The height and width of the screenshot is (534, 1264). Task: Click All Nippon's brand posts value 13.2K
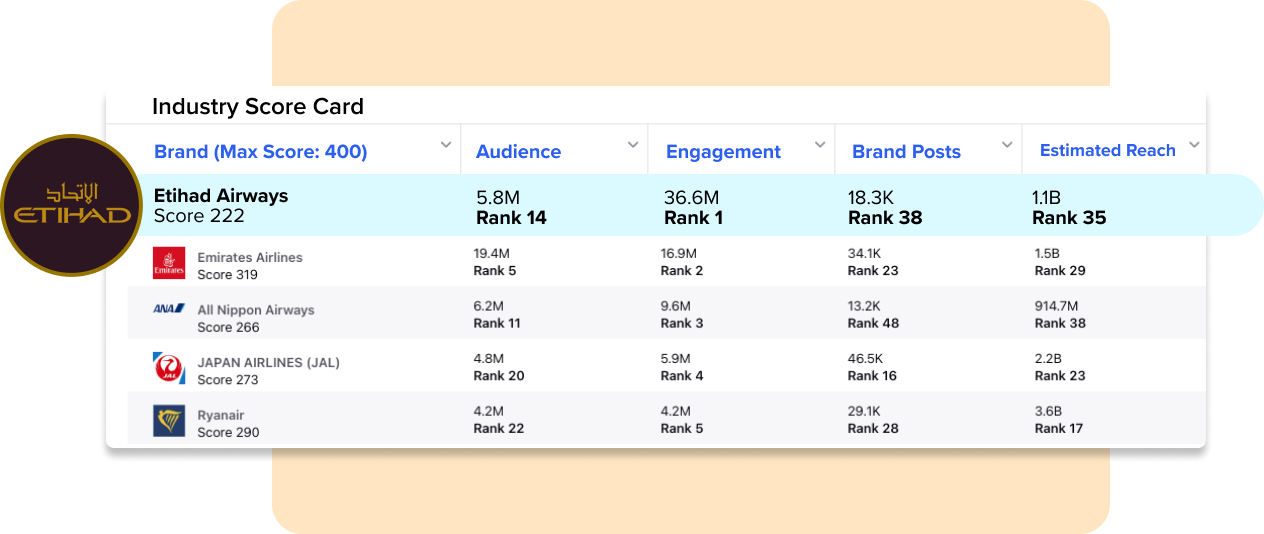click(865, 306)
